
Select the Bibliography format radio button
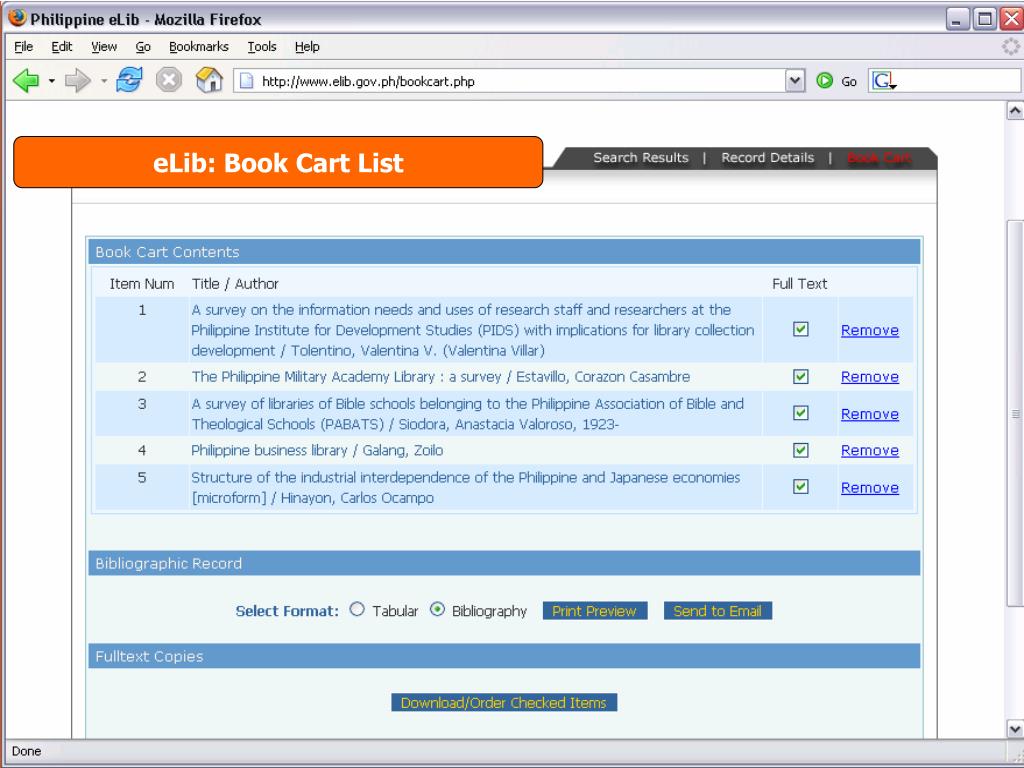click(x=437, y=609)
